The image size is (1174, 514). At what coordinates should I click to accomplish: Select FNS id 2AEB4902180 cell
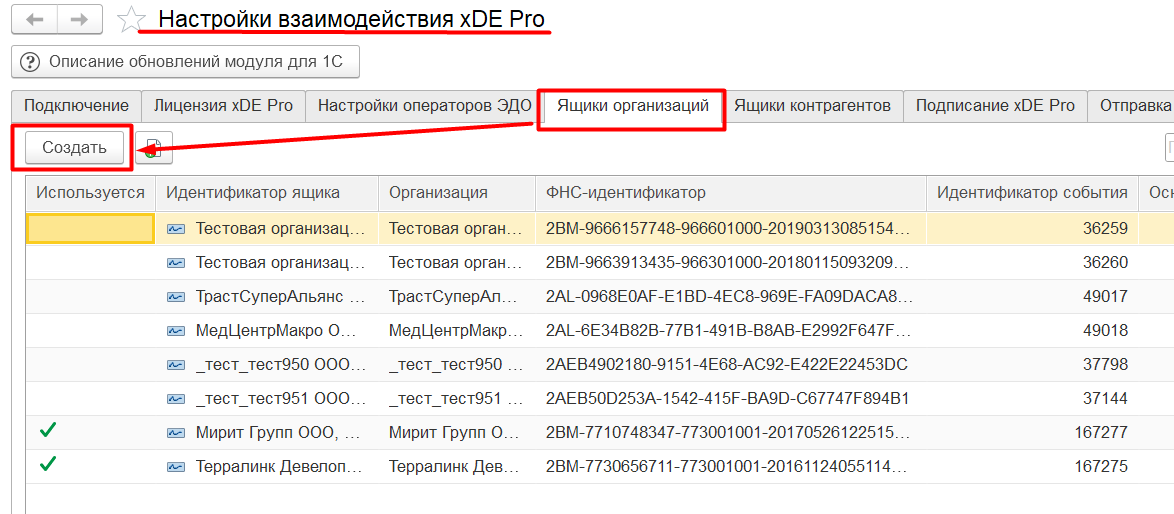(731, 365)
